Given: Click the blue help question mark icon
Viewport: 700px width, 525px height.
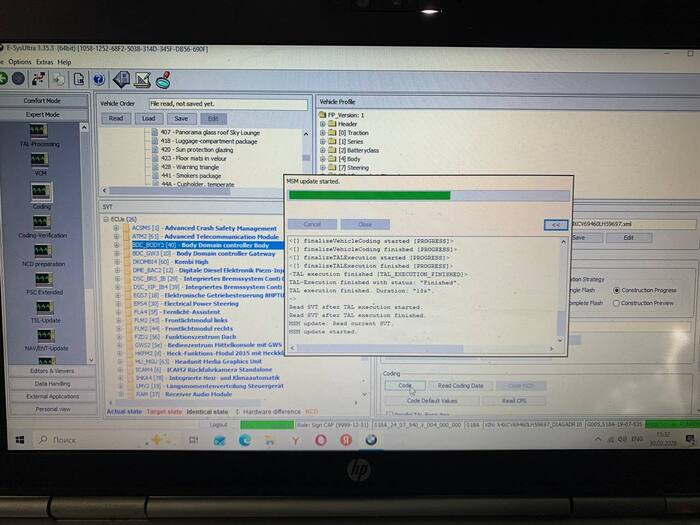Looking at the screenshot, I should (x=99, y=79).
